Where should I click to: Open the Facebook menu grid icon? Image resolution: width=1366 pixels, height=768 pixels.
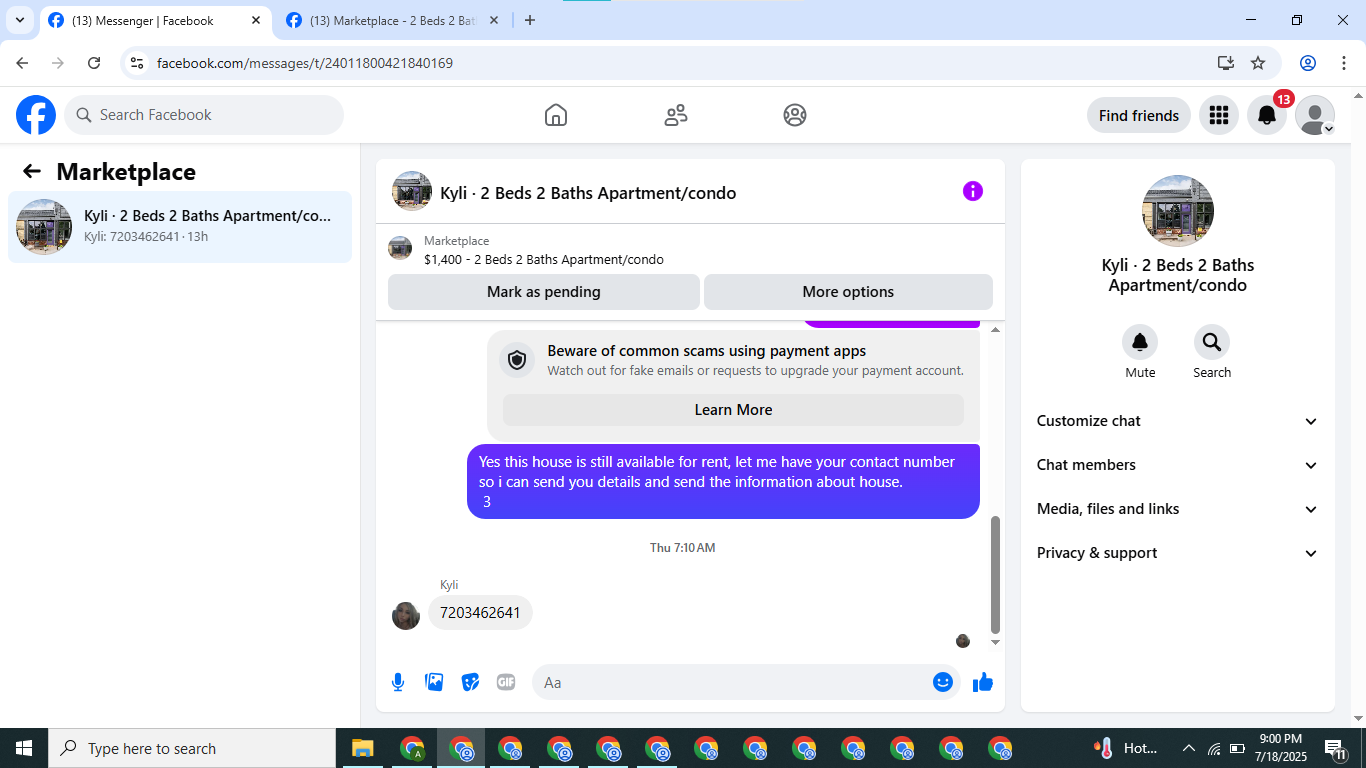pos(1218,115)
